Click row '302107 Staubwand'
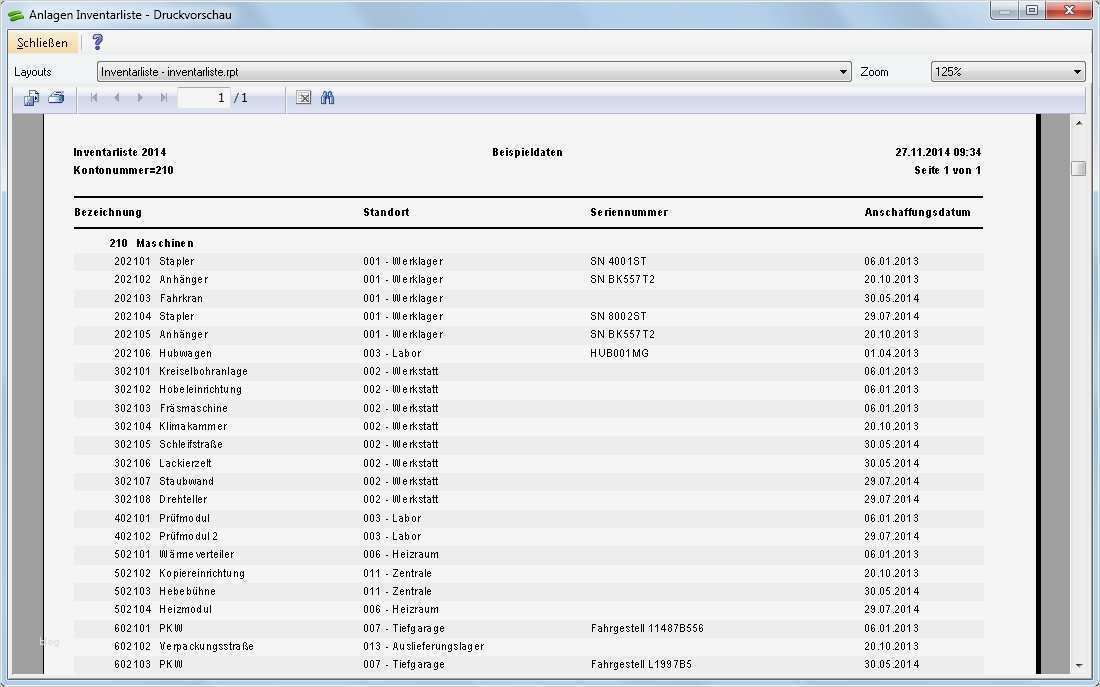Image resolution: width=1100 pixels, height=687 pixels. click(528, 481)
